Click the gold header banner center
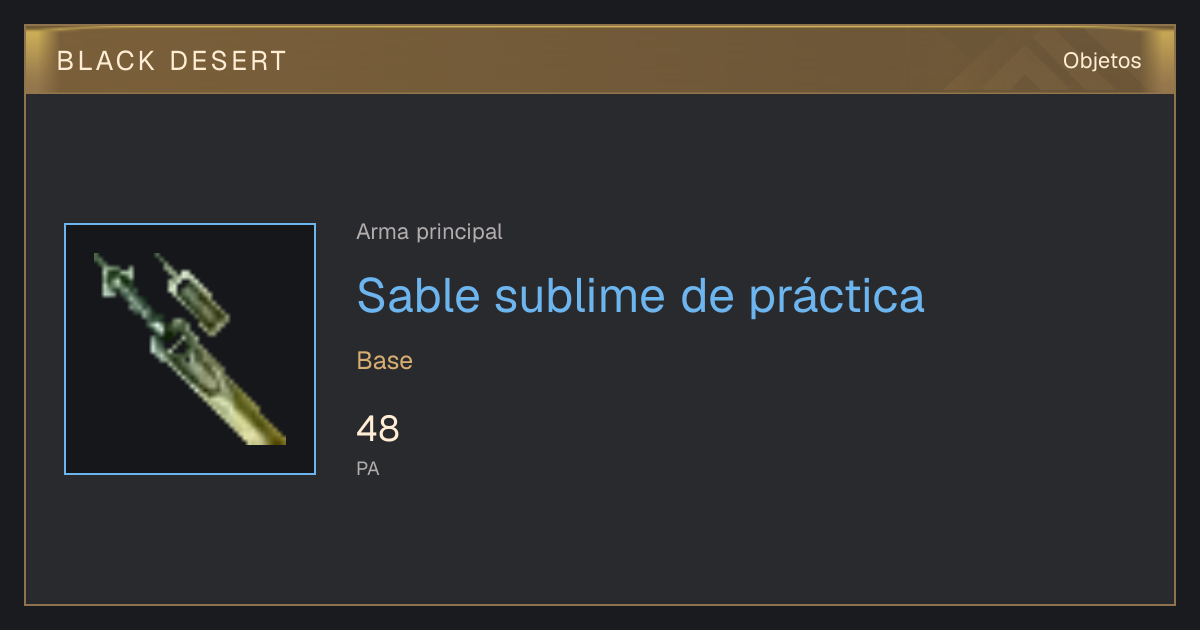 (600, 60)
